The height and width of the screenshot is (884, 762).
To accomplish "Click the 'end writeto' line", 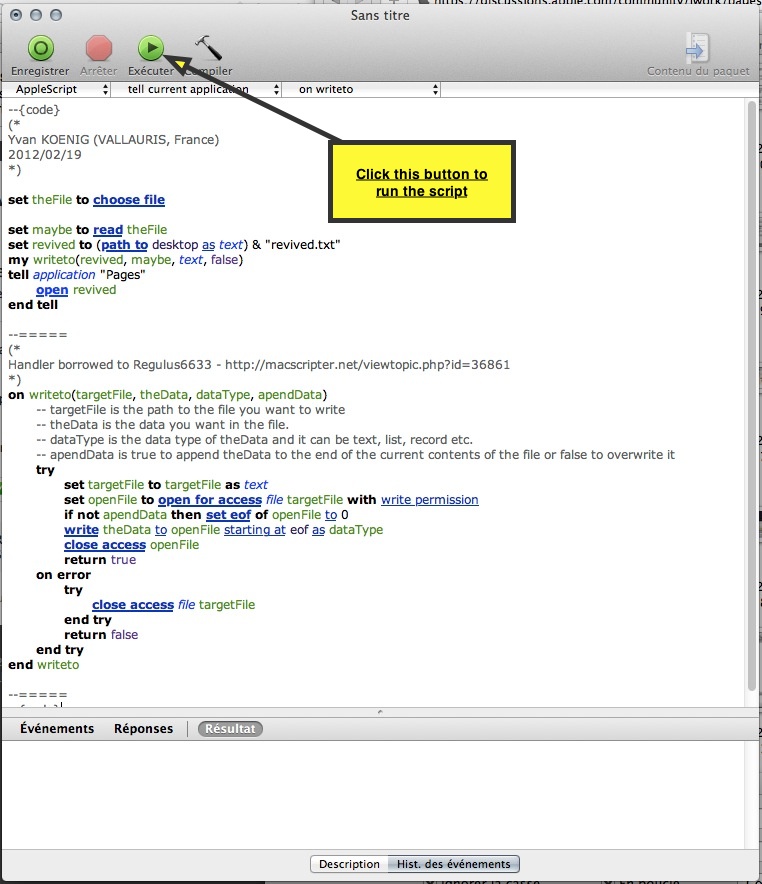I will pyautogui.click(x=43, y=665).
